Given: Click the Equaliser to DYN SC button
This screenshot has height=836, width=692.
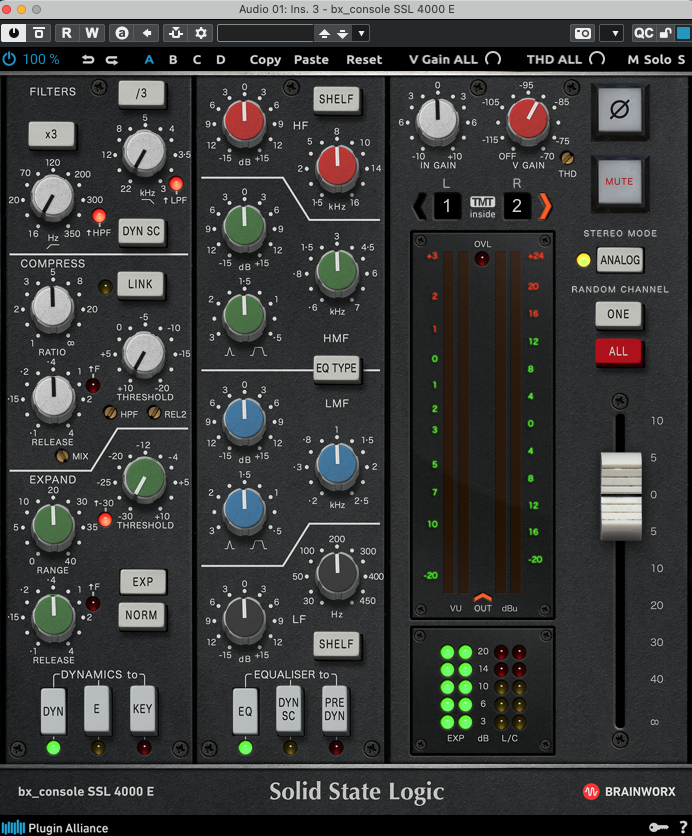Looking at the screenshot, I should [288, 709].
